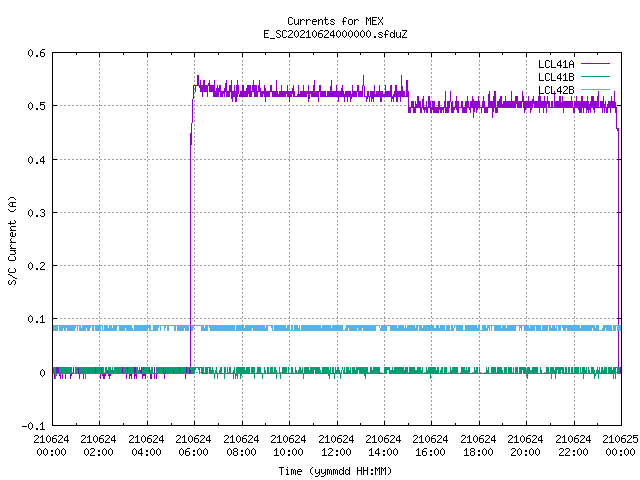640x480 pixels.
Task: Click the LCL42B legend label
Action: [x=556, y=90]
